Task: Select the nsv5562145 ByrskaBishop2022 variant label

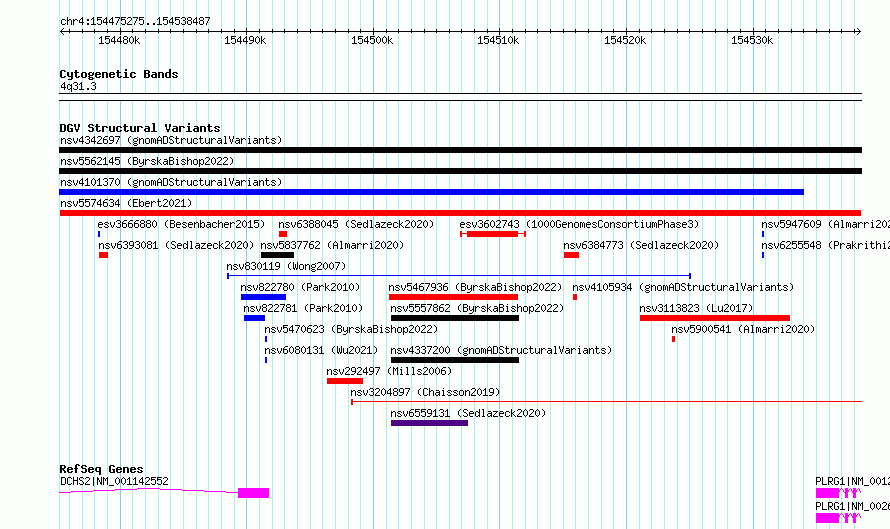Action: coord(147,161)
